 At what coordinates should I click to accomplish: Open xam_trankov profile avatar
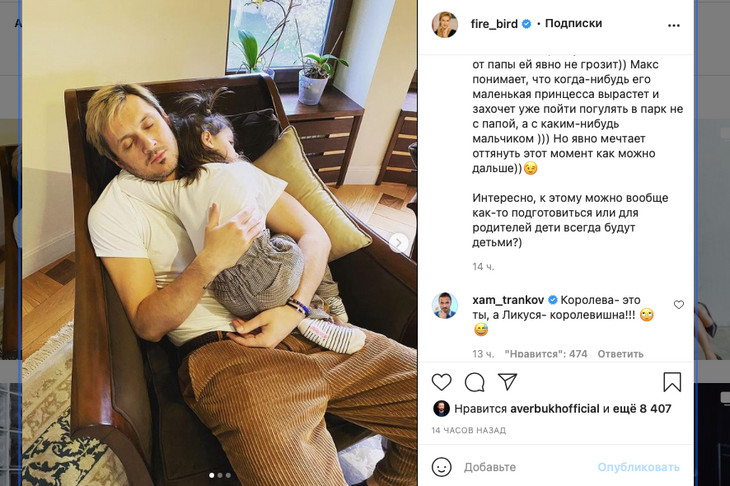[445, 305]
